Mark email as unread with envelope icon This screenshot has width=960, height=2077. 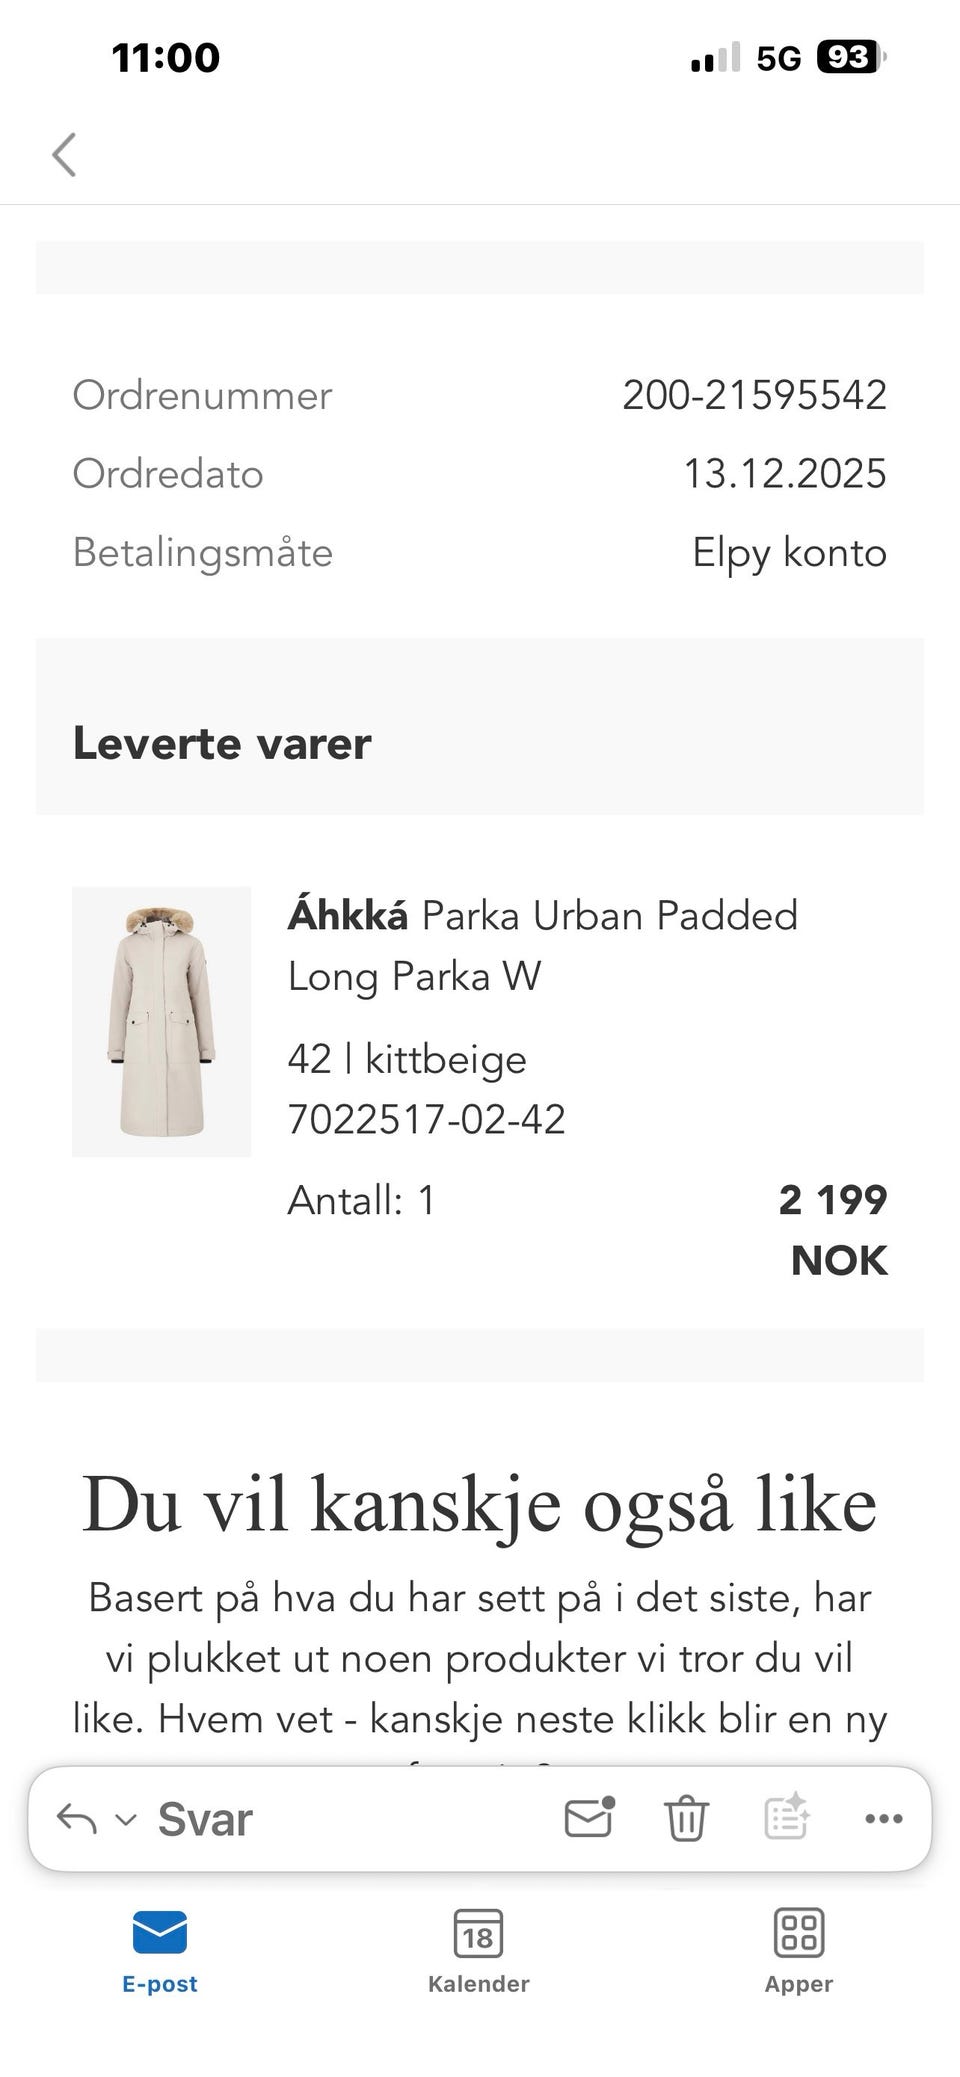pos(589,1817)
